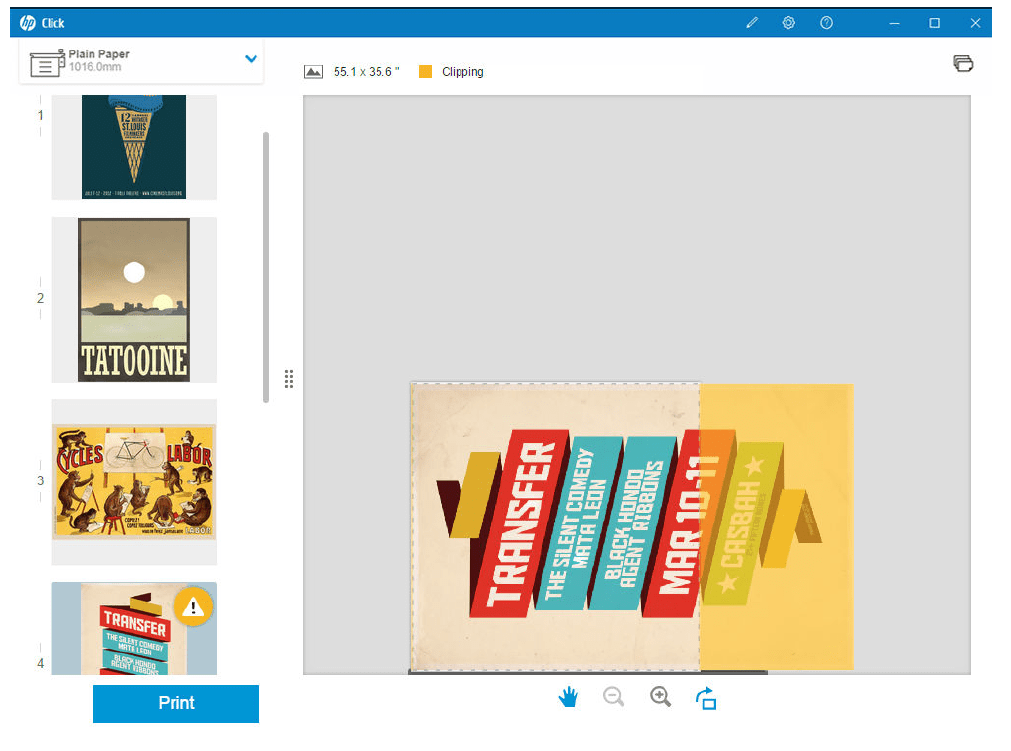This screenshot has height=751, width=1011.
Task: Rotate the previewed image
Action: [x=706, y=697]
